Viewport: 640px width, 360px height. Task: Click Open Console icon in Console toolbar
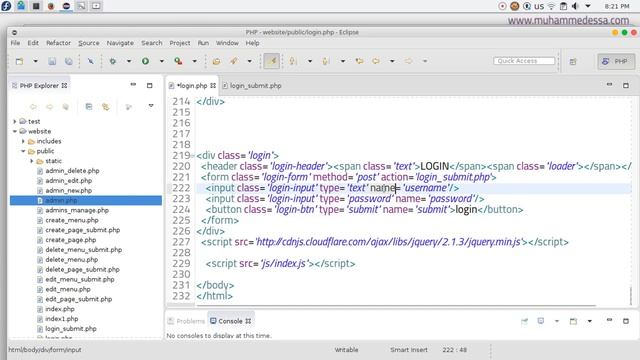point(573,321)
